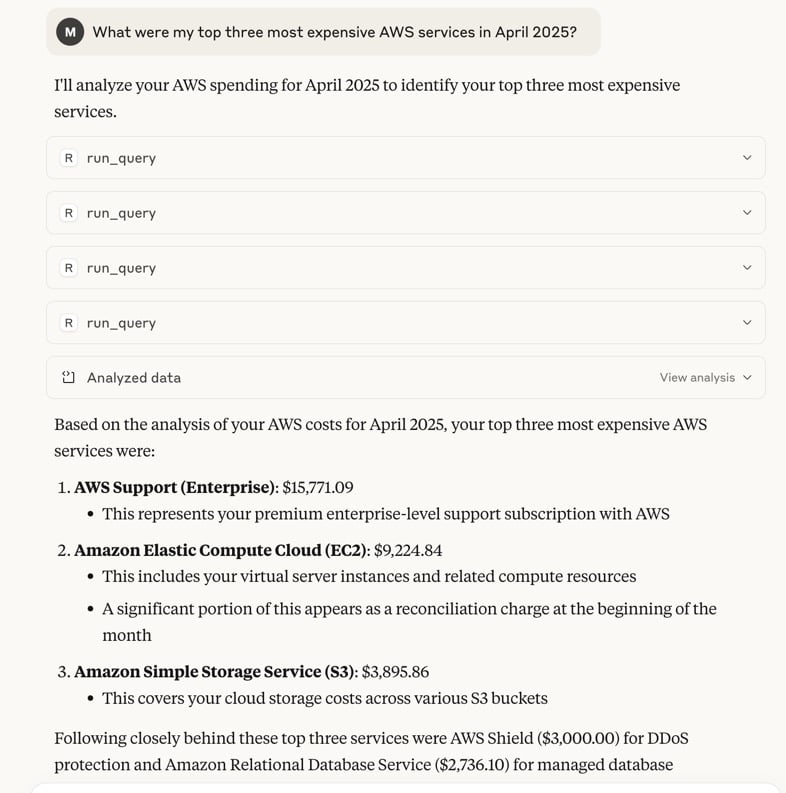Click the AWS Support (Enterprise) heading
The height and width of the screenshot is (793, 786).
click(x=176, y=487)
